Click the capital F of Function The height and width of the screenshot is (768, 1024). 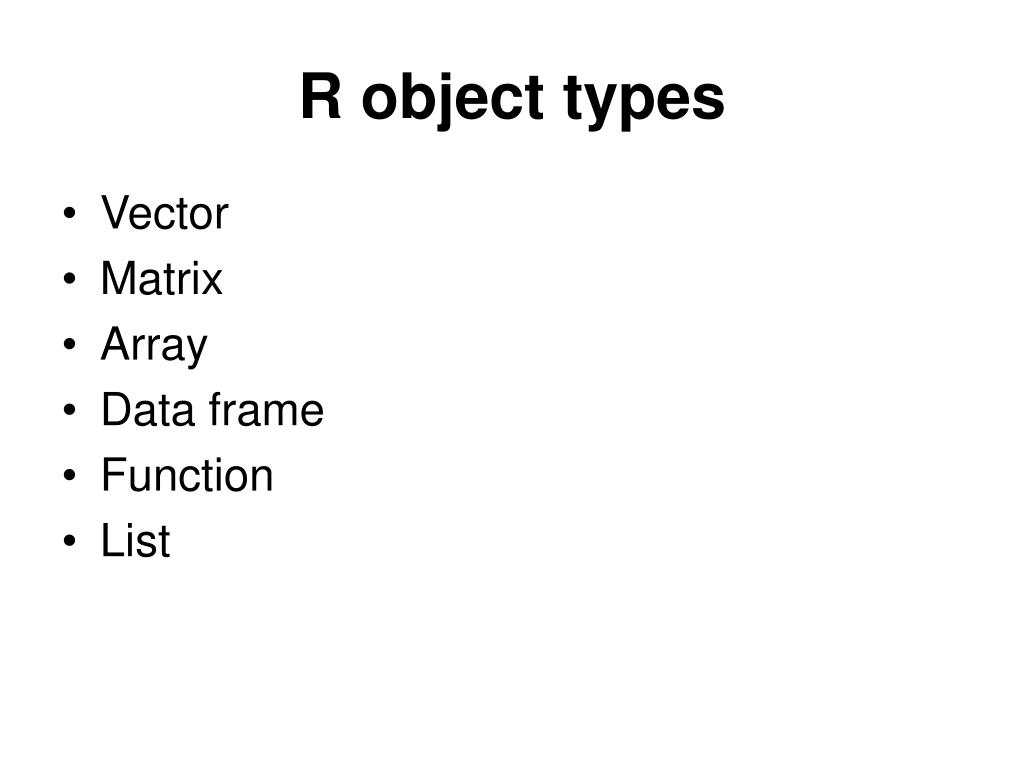114,475
